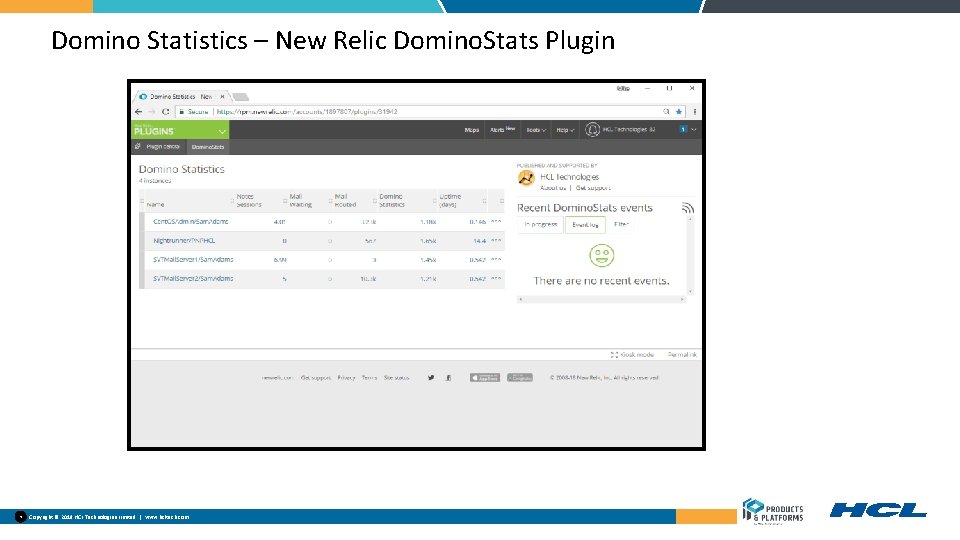This screenshot has width=960, height=540.
Task: Open the Terms footer link
Action: [x=369, y=378]
